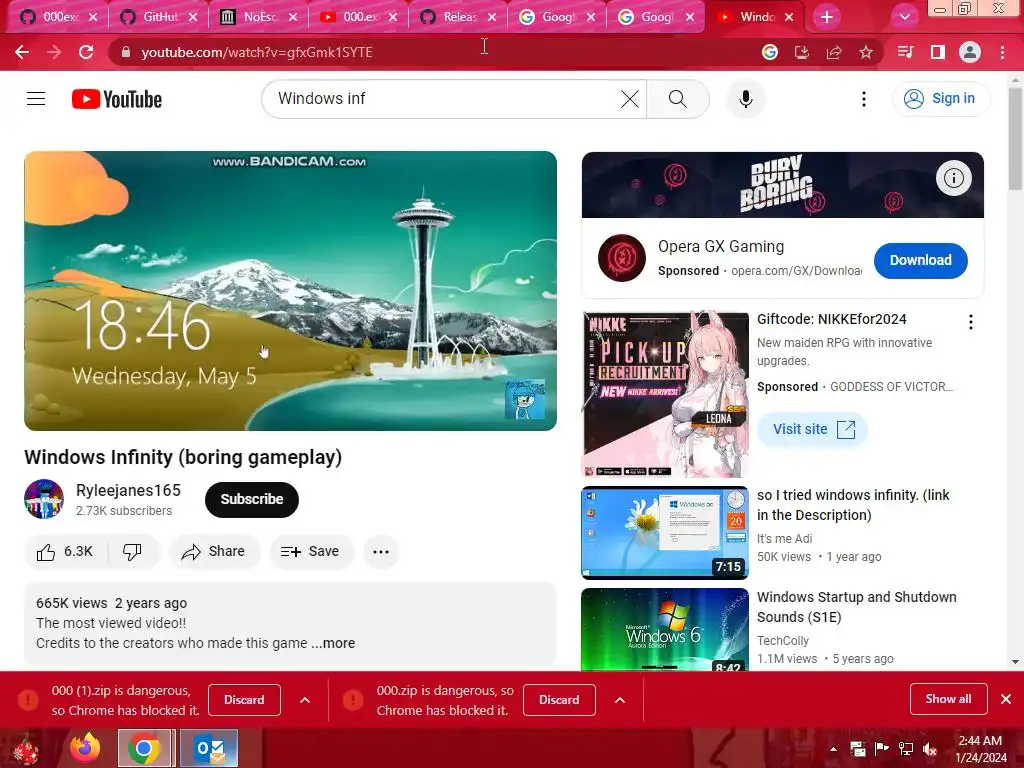Image resolution: width=1024 pixels, height=768 pixels.
Task: Click the Chrome taskbar icon
Action: (144, 748)
